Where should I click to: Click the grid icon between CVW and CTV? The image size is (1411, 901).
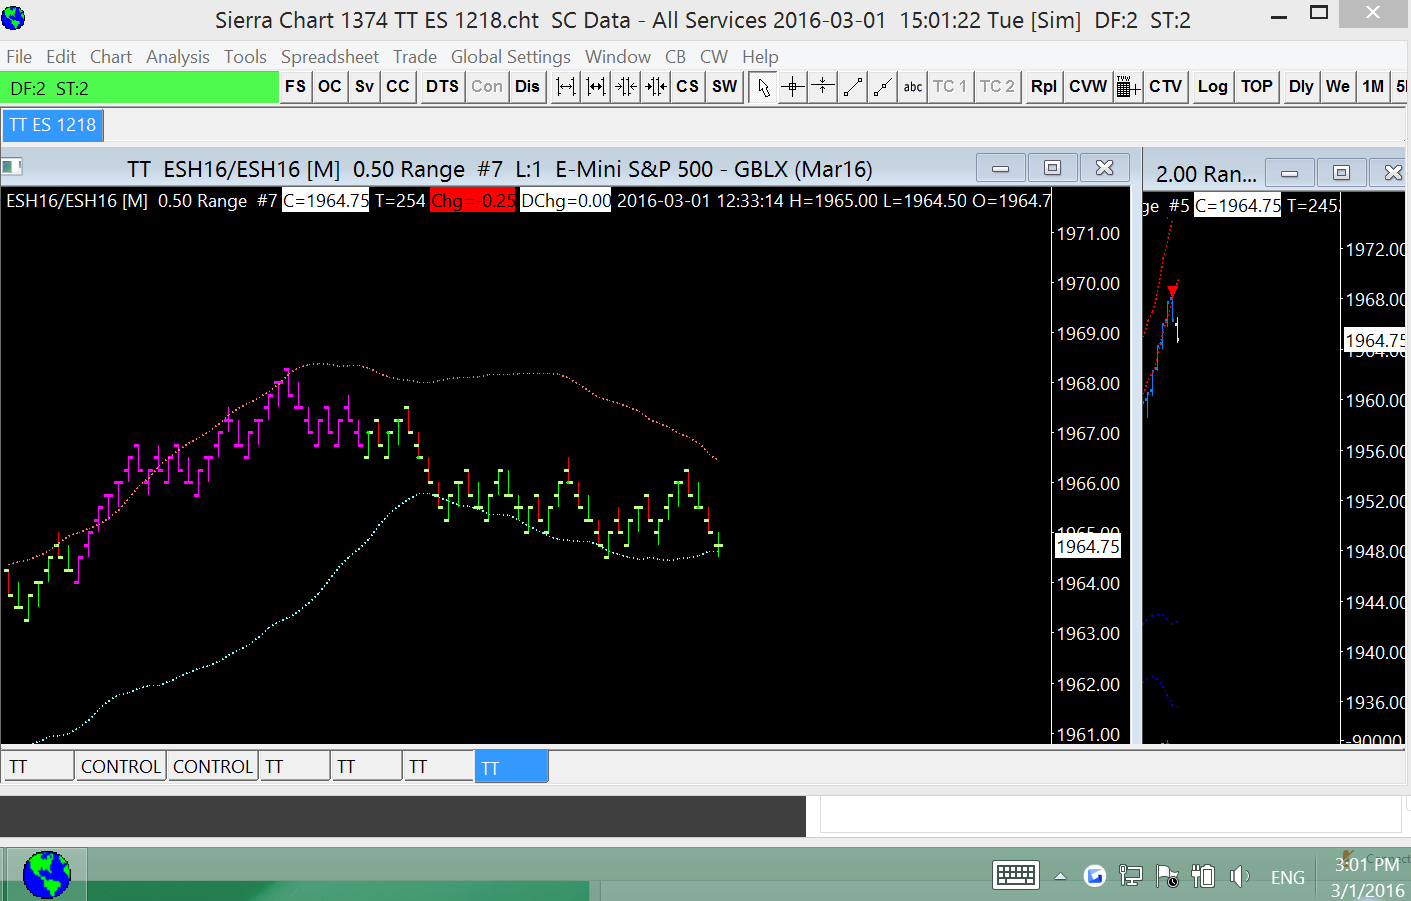tap(1128, 87)
